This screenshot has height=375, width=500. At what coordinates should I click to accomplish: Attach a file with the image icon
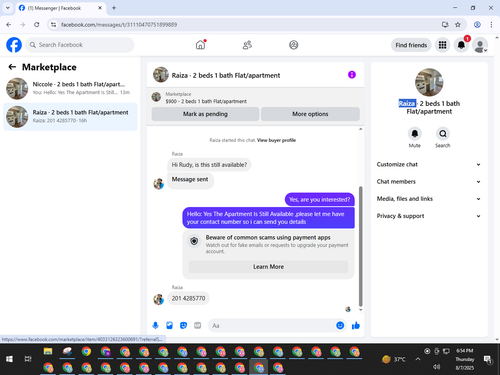click(169, 325)
